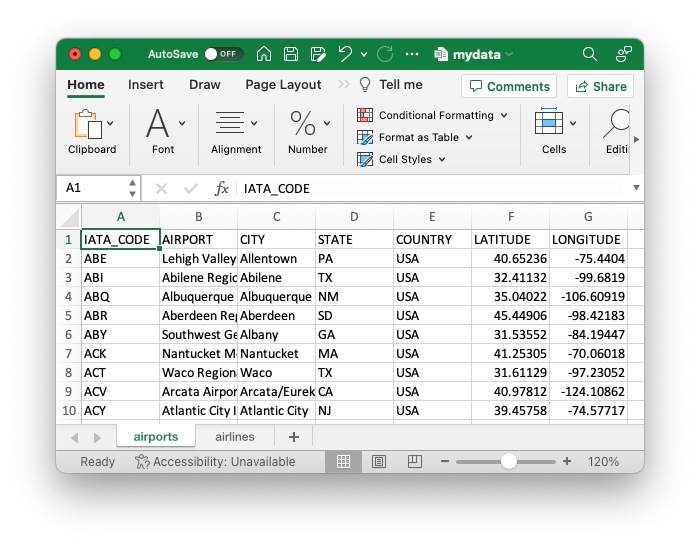
Task: Click the Conditional Formatting icon
Action: coord(365,115)
